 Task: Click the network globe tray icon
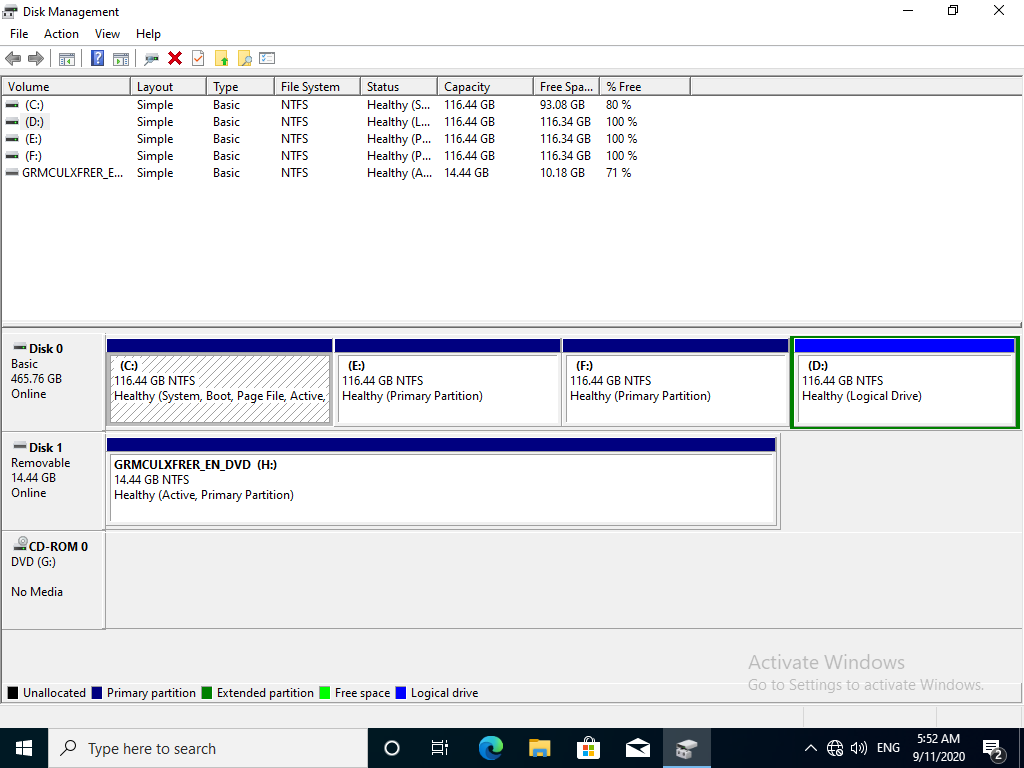pyautogui.click(x=835, y=748)
